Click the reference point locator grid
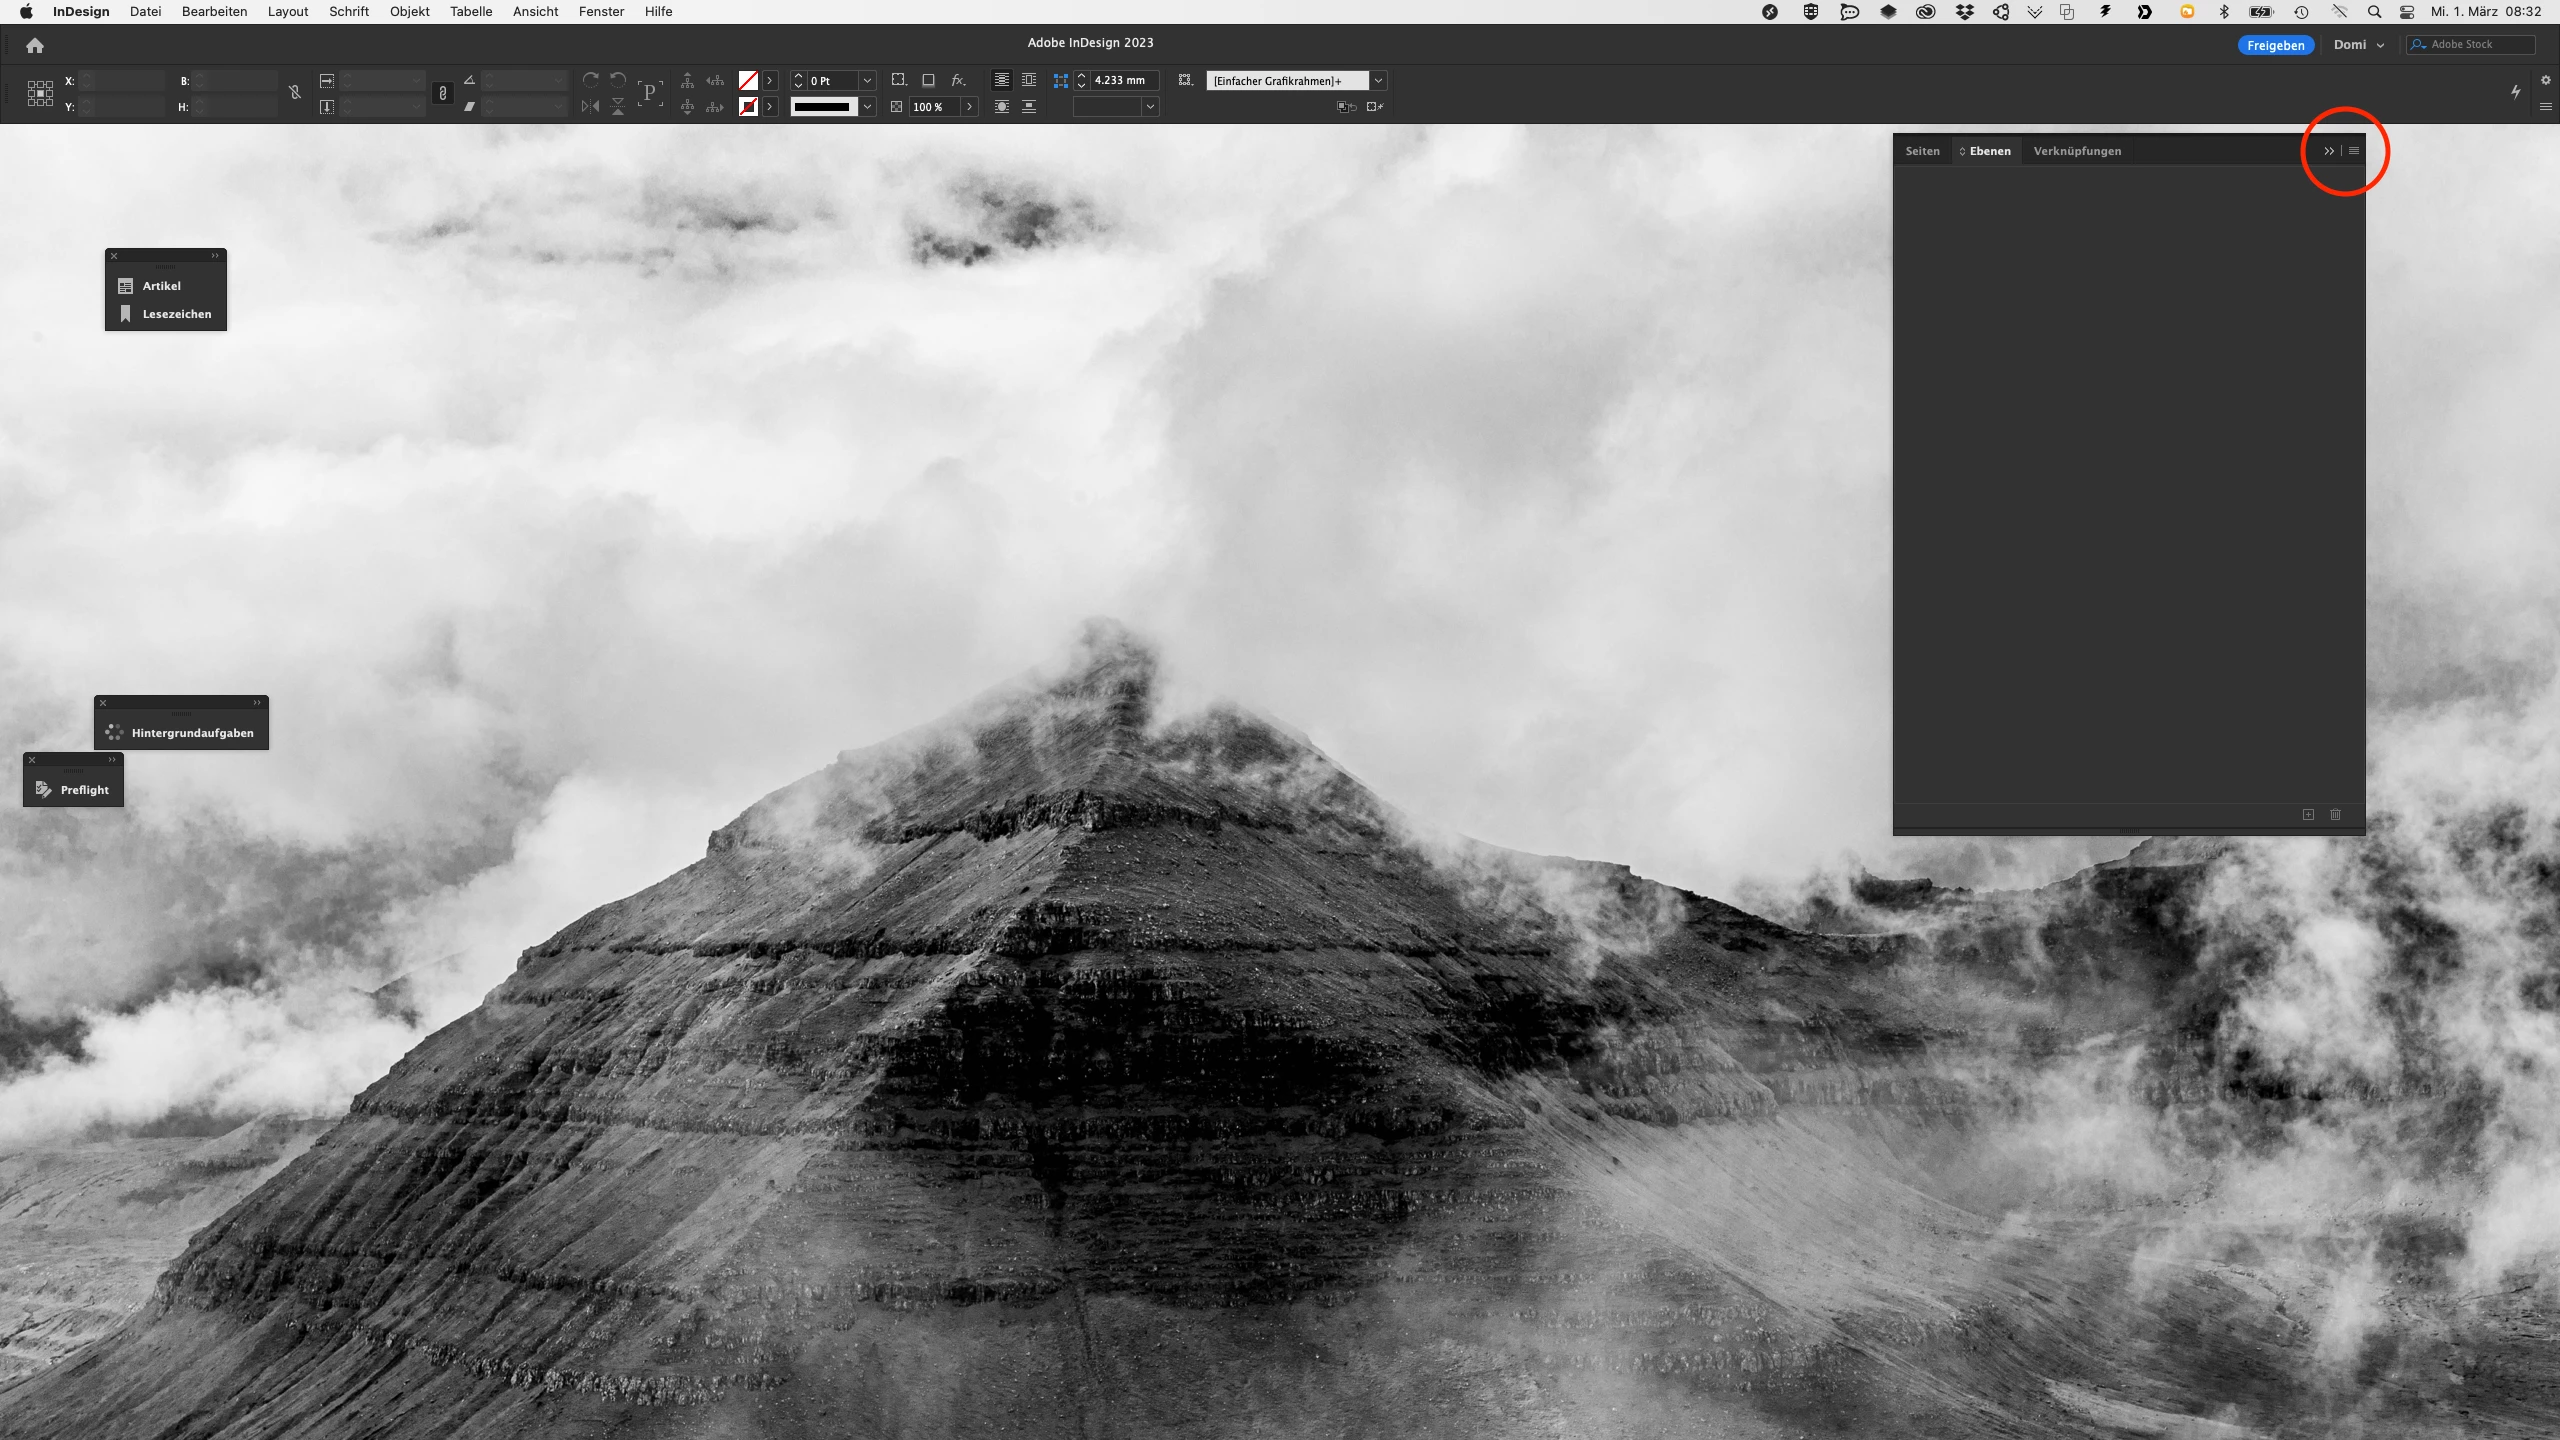The height and width of the screenshot is (1440, 2560). pyautogui.click(x=40, y=93)
